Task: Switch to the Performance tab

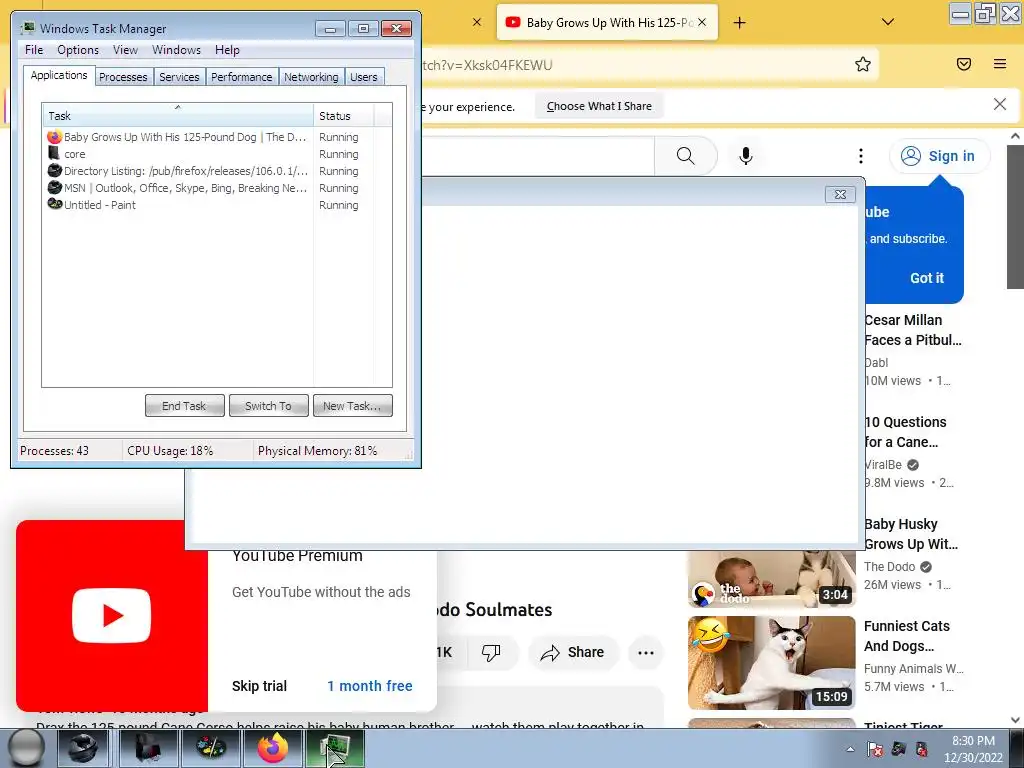Action: tap(242, 77)
